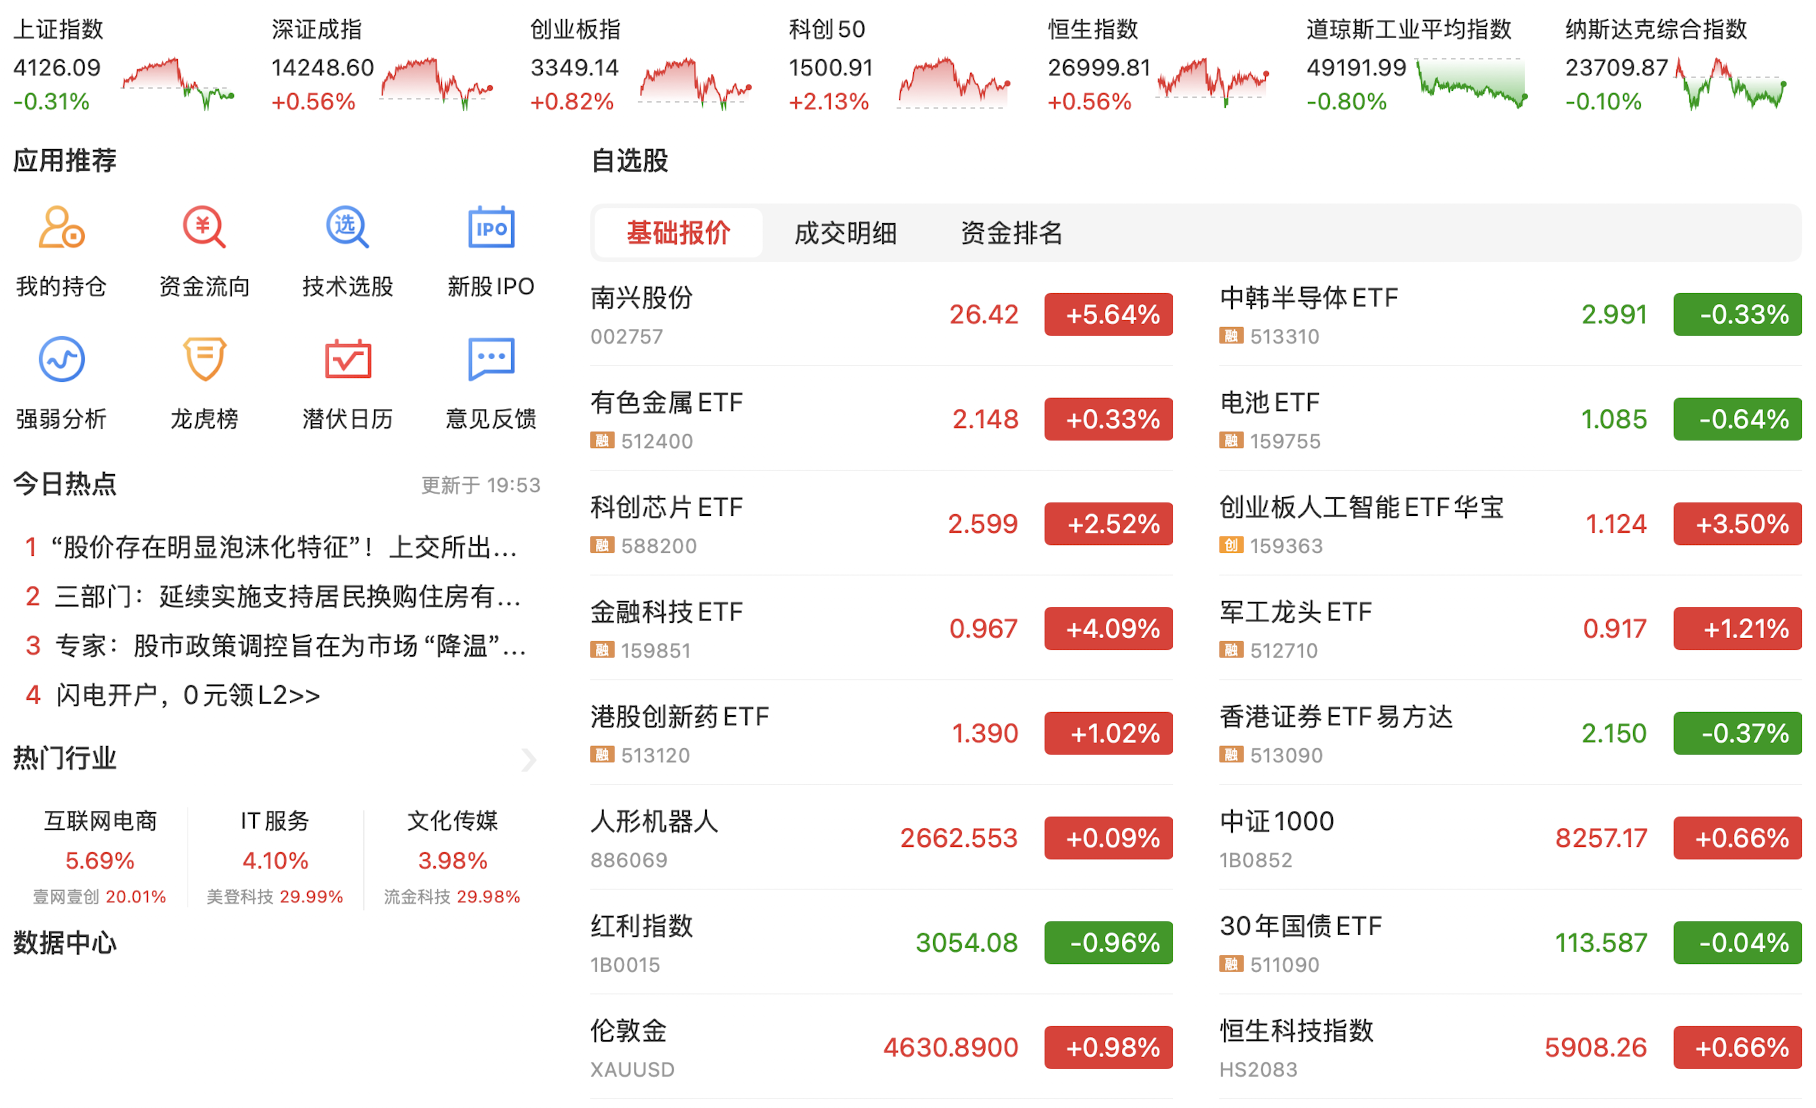Switch to the 资金排名 tab
Image resolution: width=1816 pixels, height=1108 pixels.
point(1011,233)
